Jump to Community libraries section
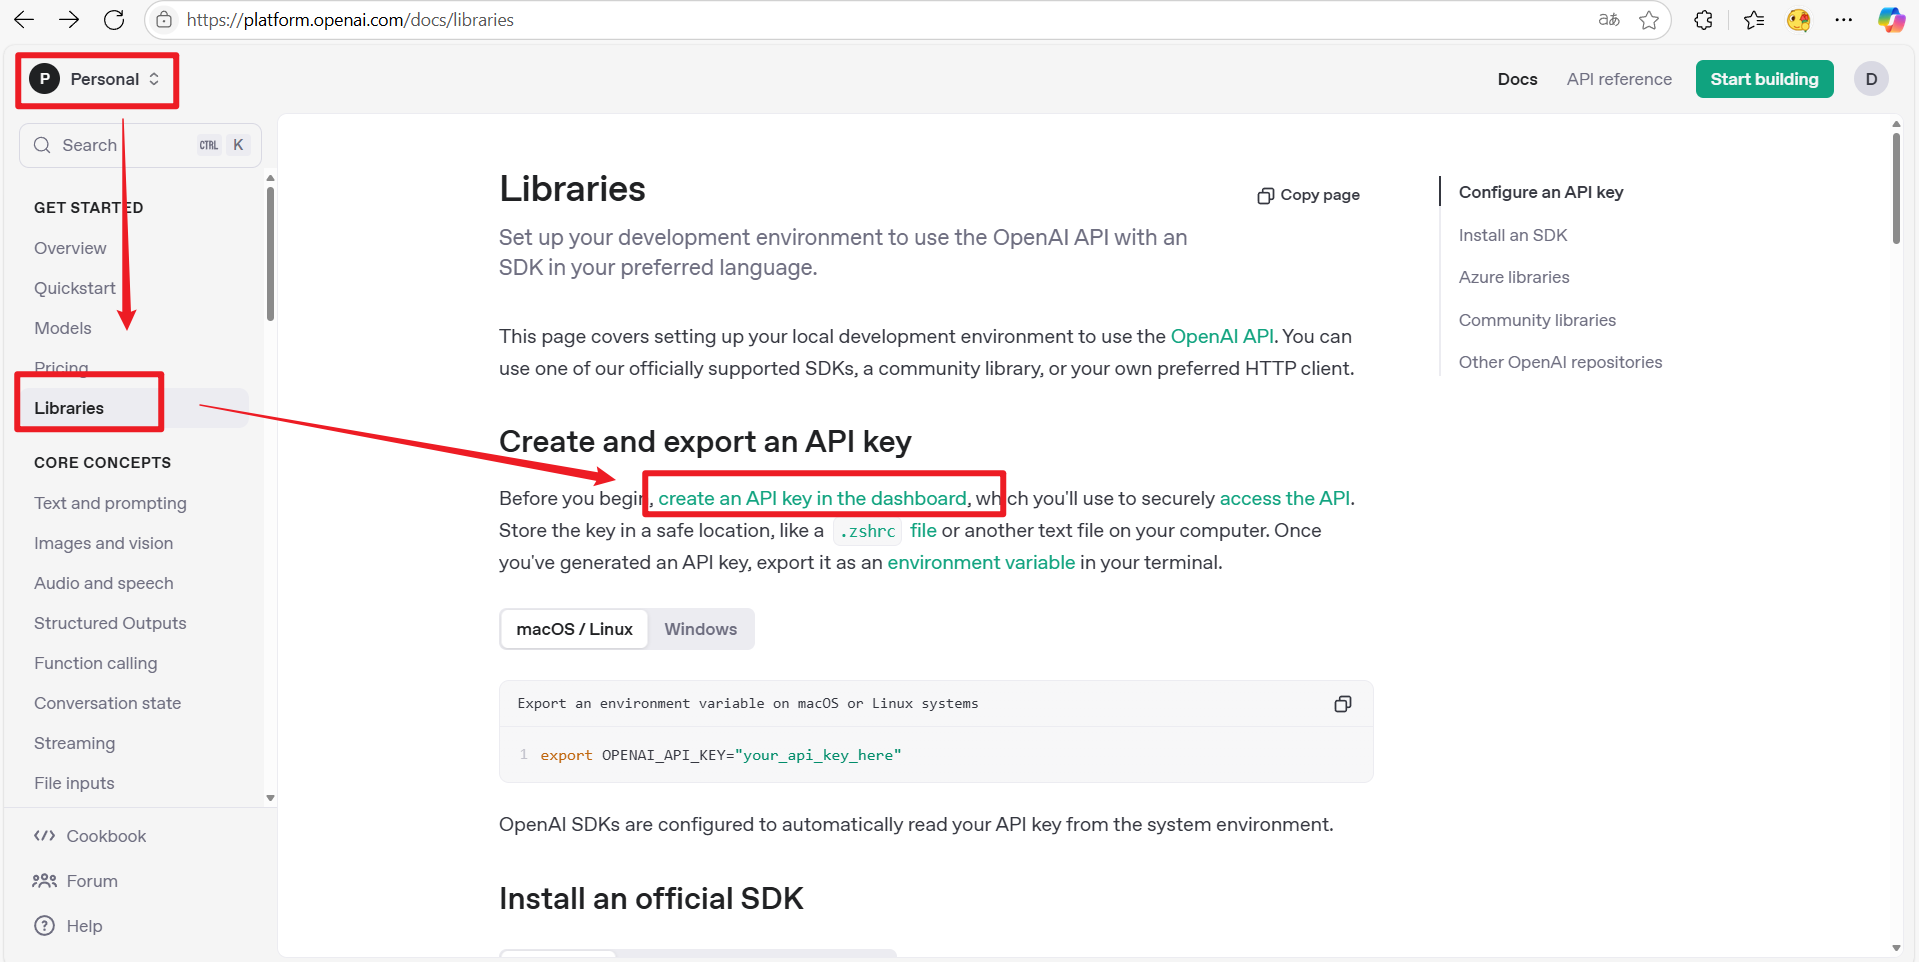Viewport: 1919px width, 962px height. [1537, 320]
